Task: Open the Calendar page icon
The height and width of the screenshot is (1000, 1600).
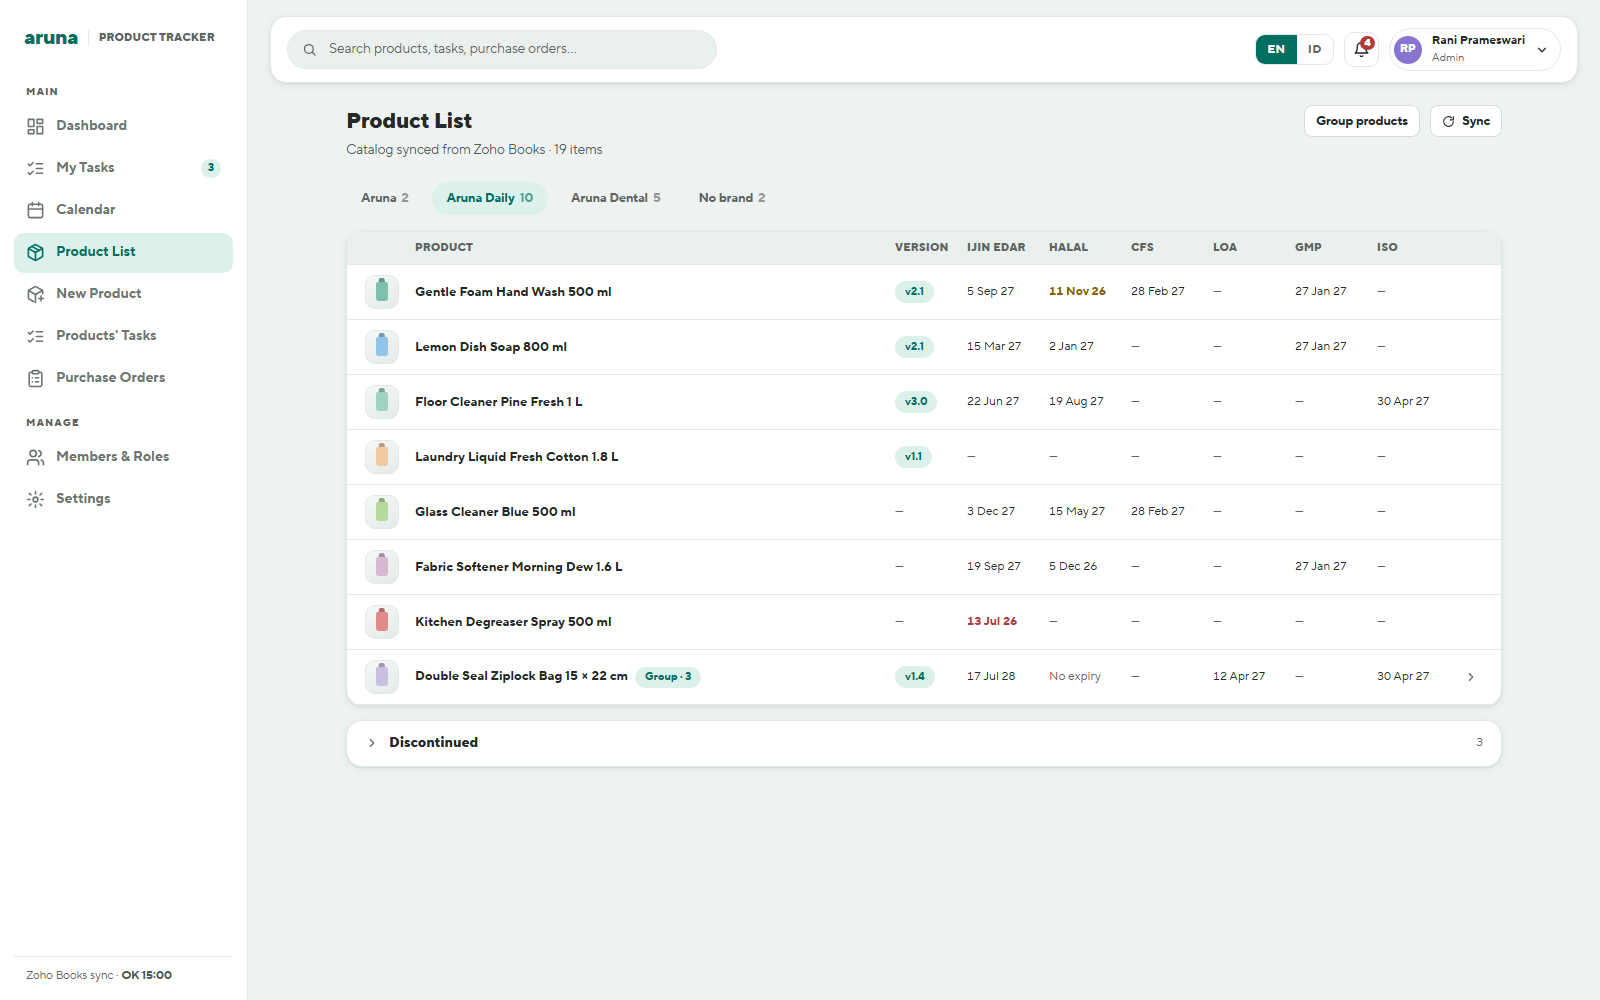Action: tap(36, 210)
